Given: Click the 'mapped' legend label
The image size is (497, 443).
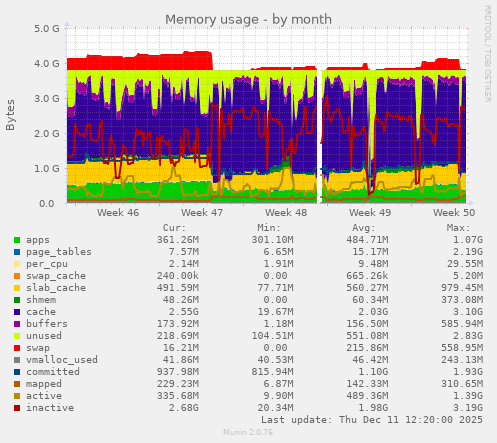Looking at the screenshot, I should click(44, 384).
